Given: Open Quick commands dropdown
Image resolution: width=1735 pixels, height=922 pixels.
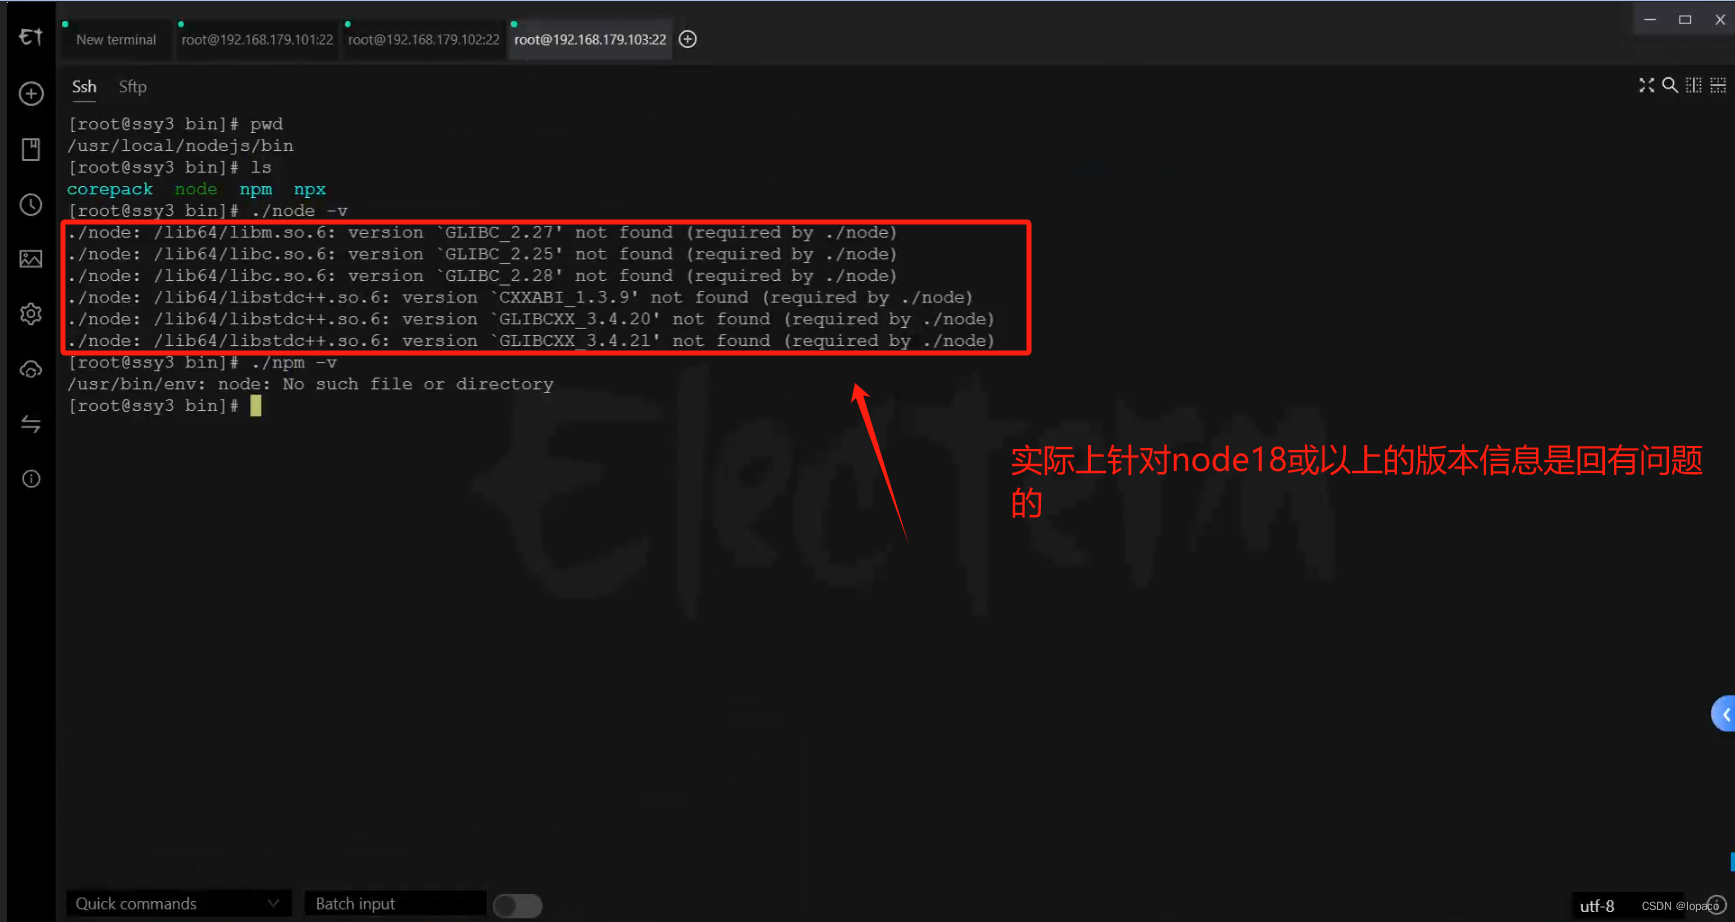Looking at the screenshot, I should click(178, 904).
